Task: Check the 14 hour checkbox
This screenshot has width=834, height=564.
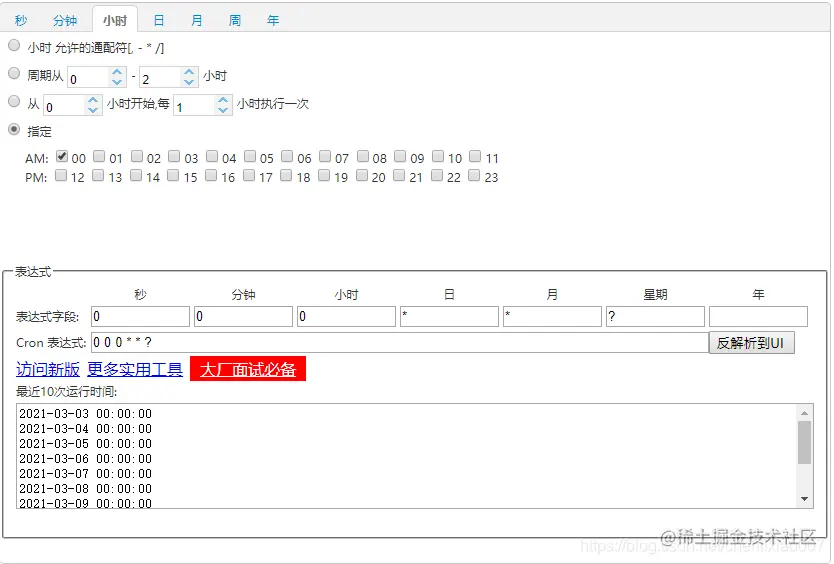Action: [136, 175]
